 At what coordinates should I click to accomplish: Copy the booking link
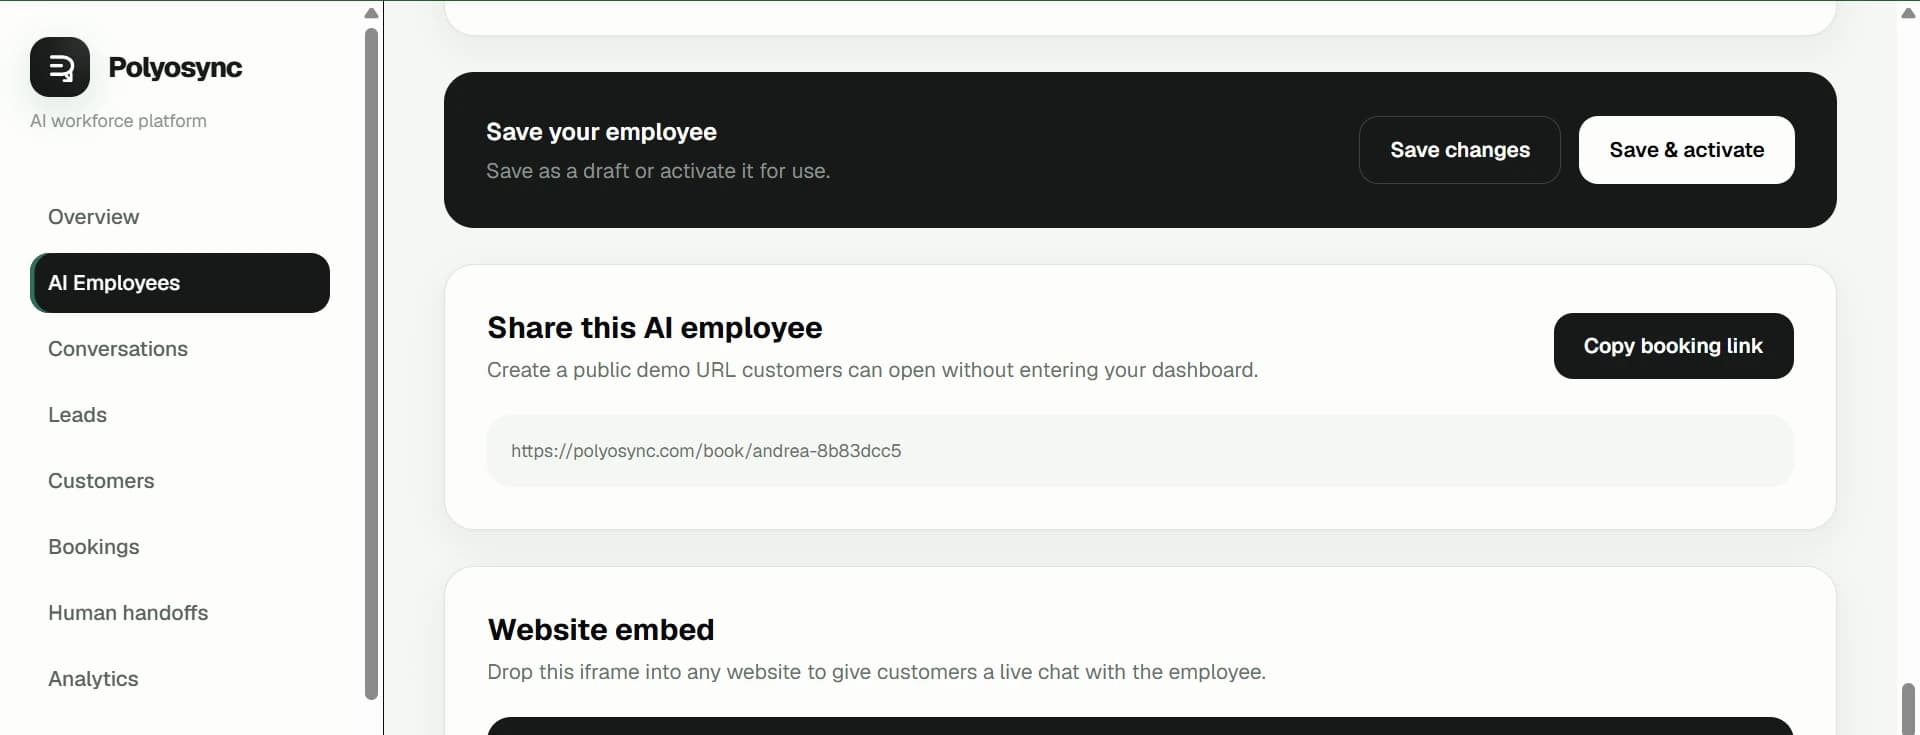[1673, 346]
